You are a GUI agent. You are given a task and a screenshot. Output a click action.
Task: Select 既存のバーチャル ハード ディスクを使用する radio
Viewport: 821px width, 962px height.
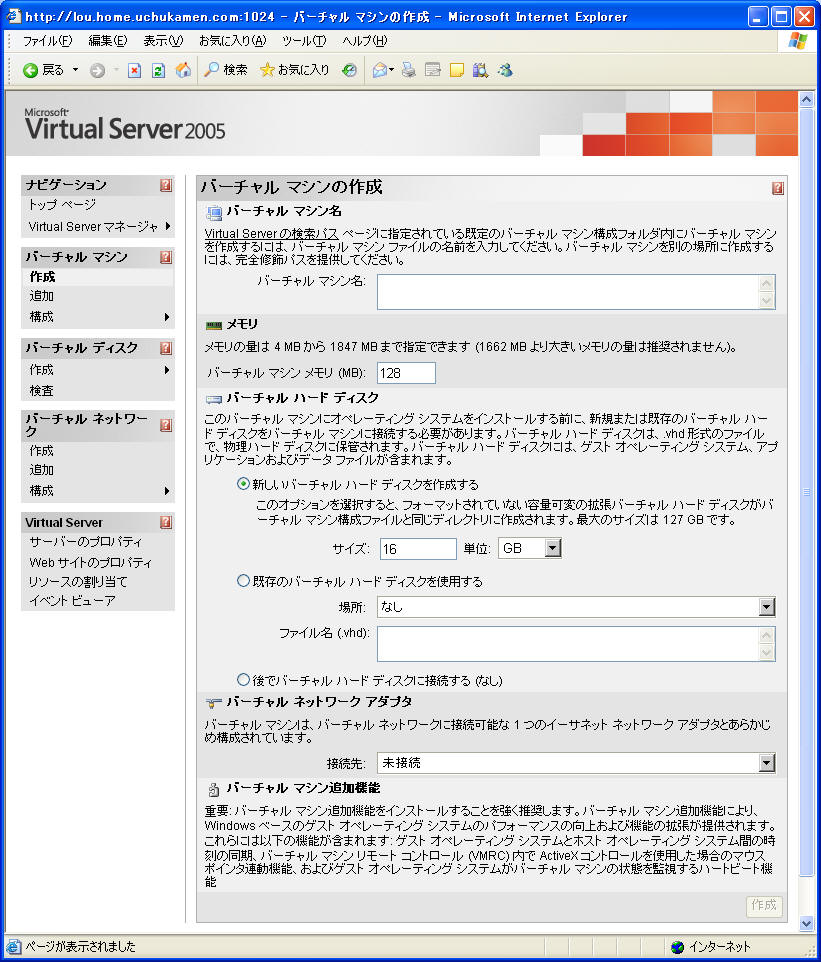coord(243,580)
